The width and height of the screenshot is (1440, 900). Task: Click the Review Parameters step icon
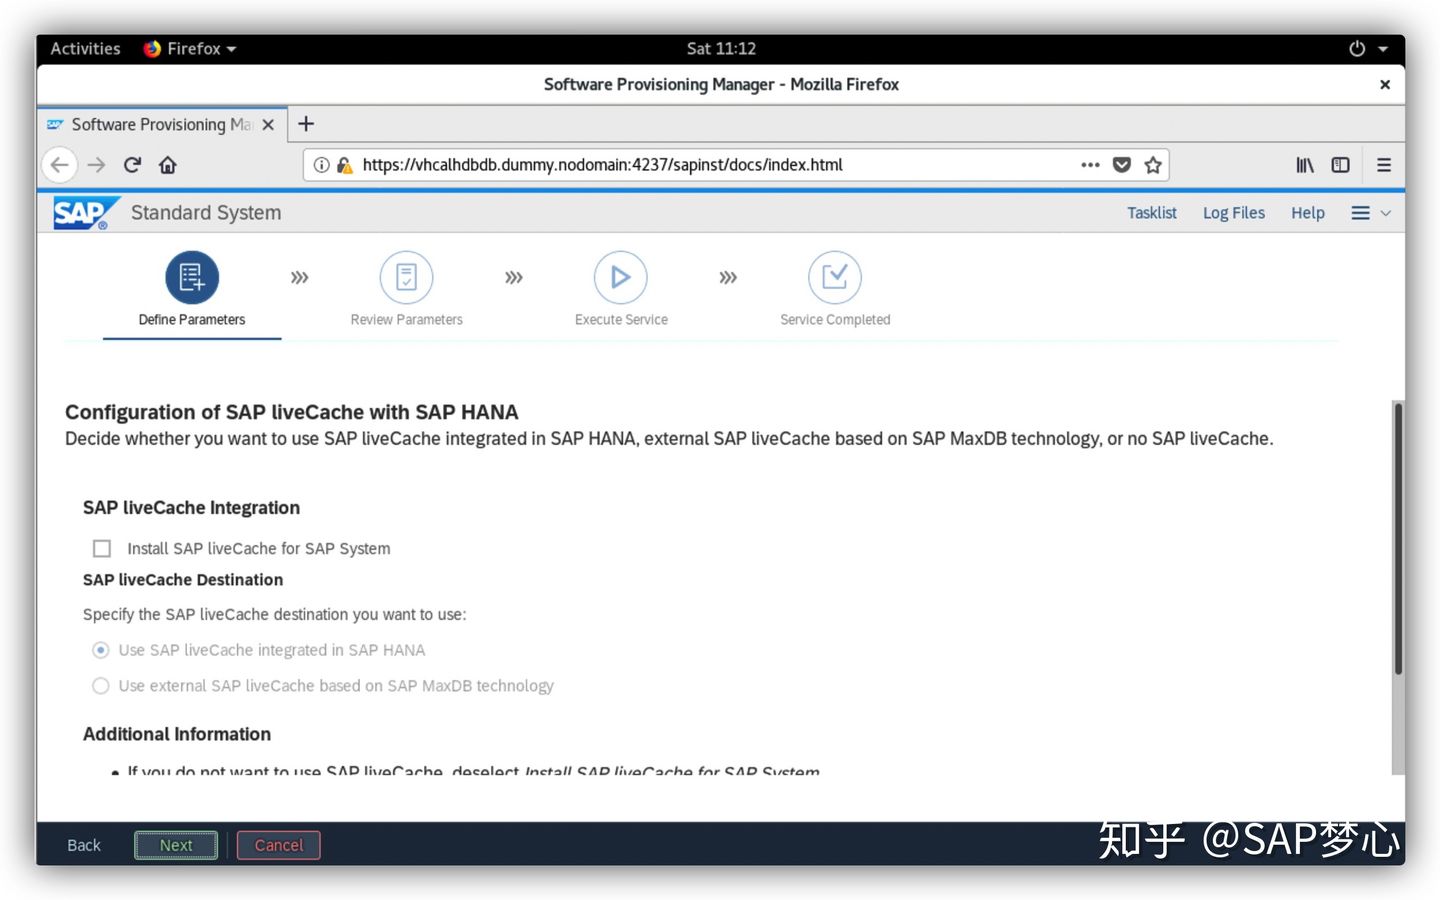click(406, 277)
